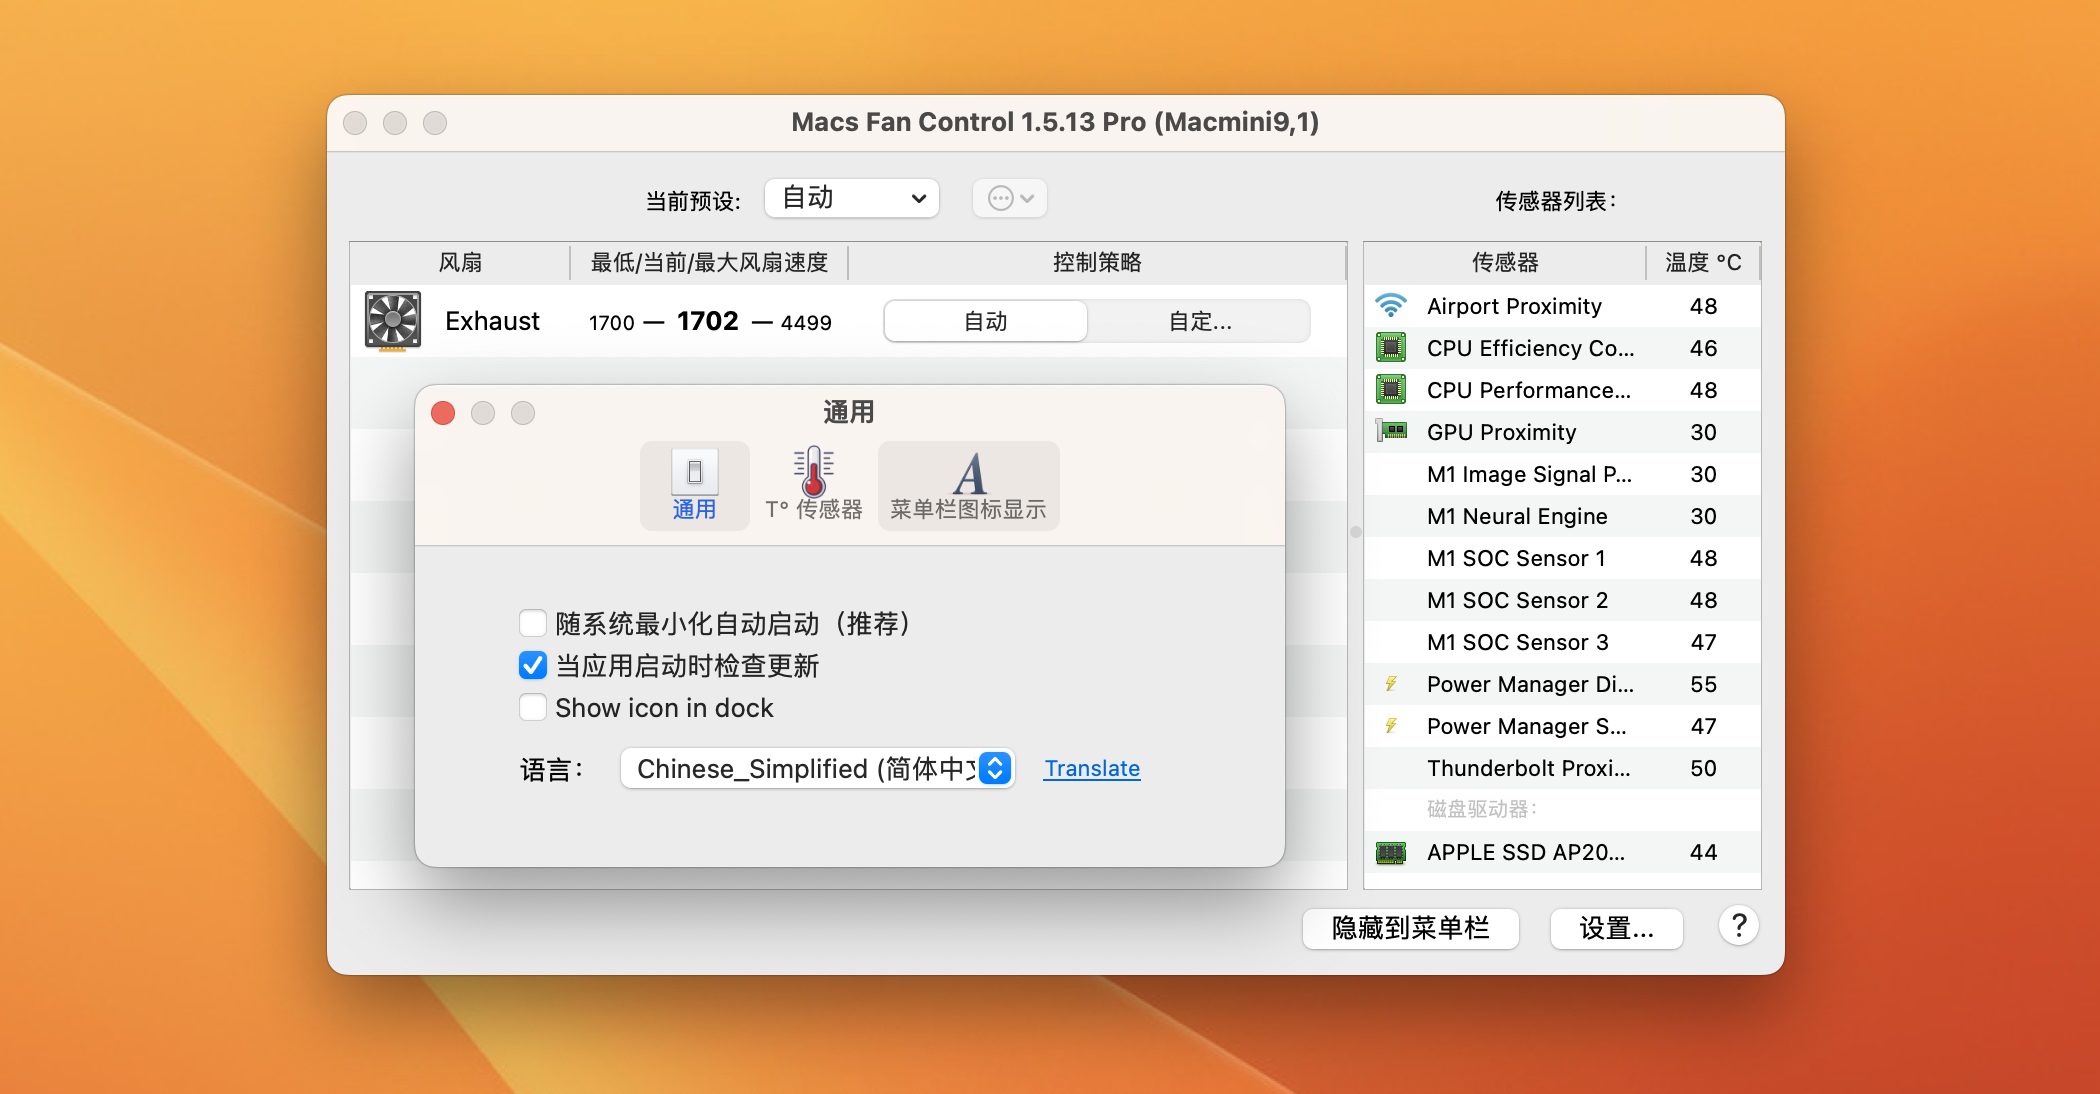Click the Airport Proximity wifi icon

click(x=1391, y=306)
